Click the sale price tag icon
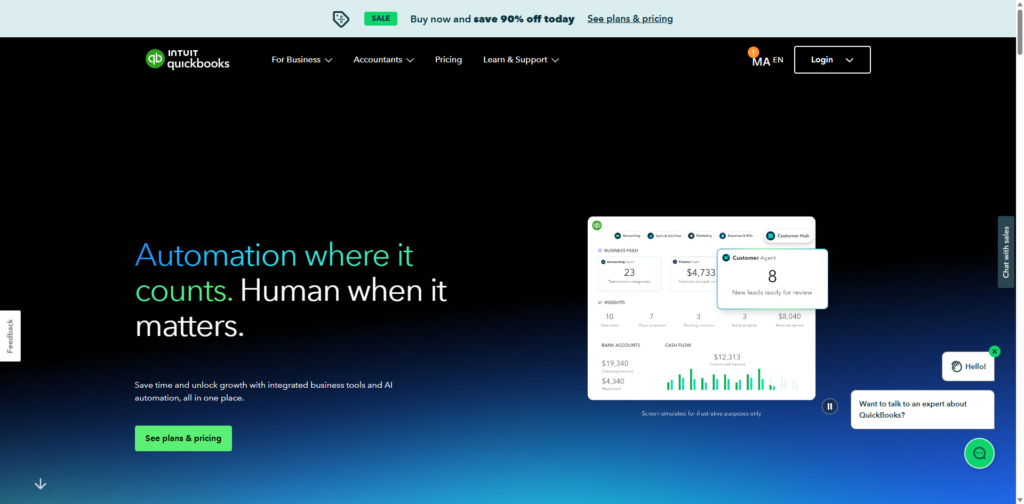Viewport: 1024px width, 504px height. coord(341,18)
